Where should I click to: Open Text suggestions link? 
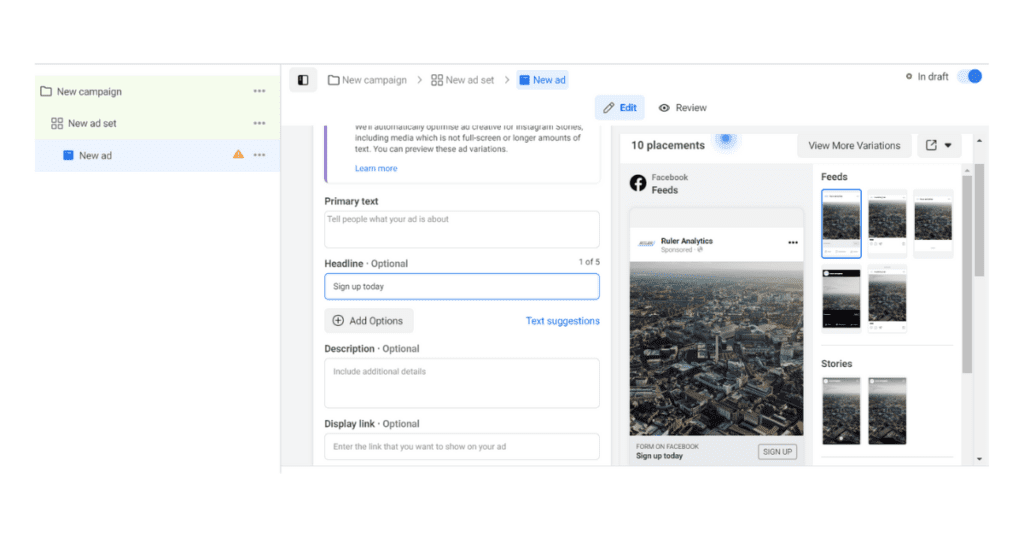pyautogui.click(x=562, y=321)
